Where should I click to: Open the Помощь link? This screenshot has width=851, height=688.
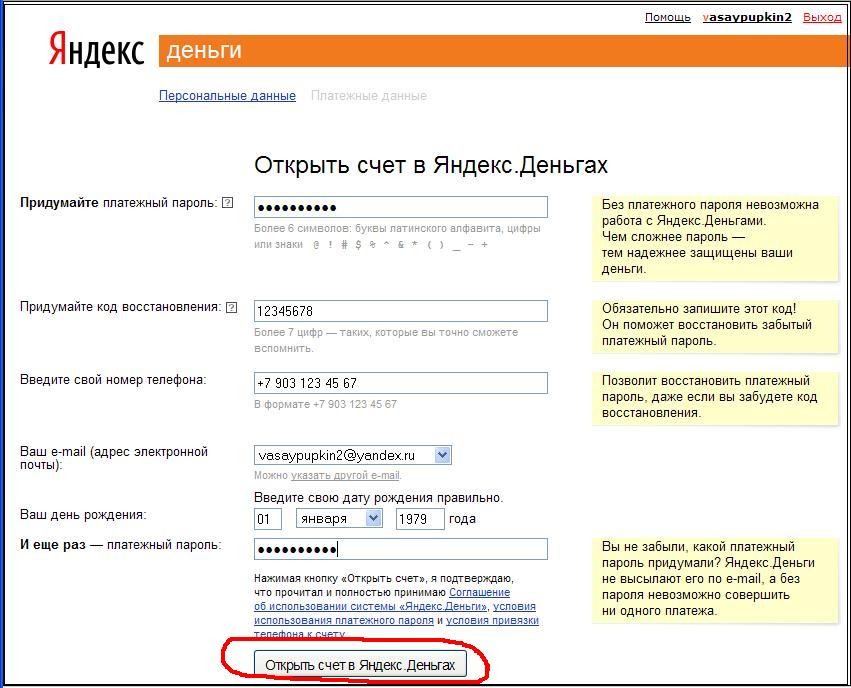[668, 17]
